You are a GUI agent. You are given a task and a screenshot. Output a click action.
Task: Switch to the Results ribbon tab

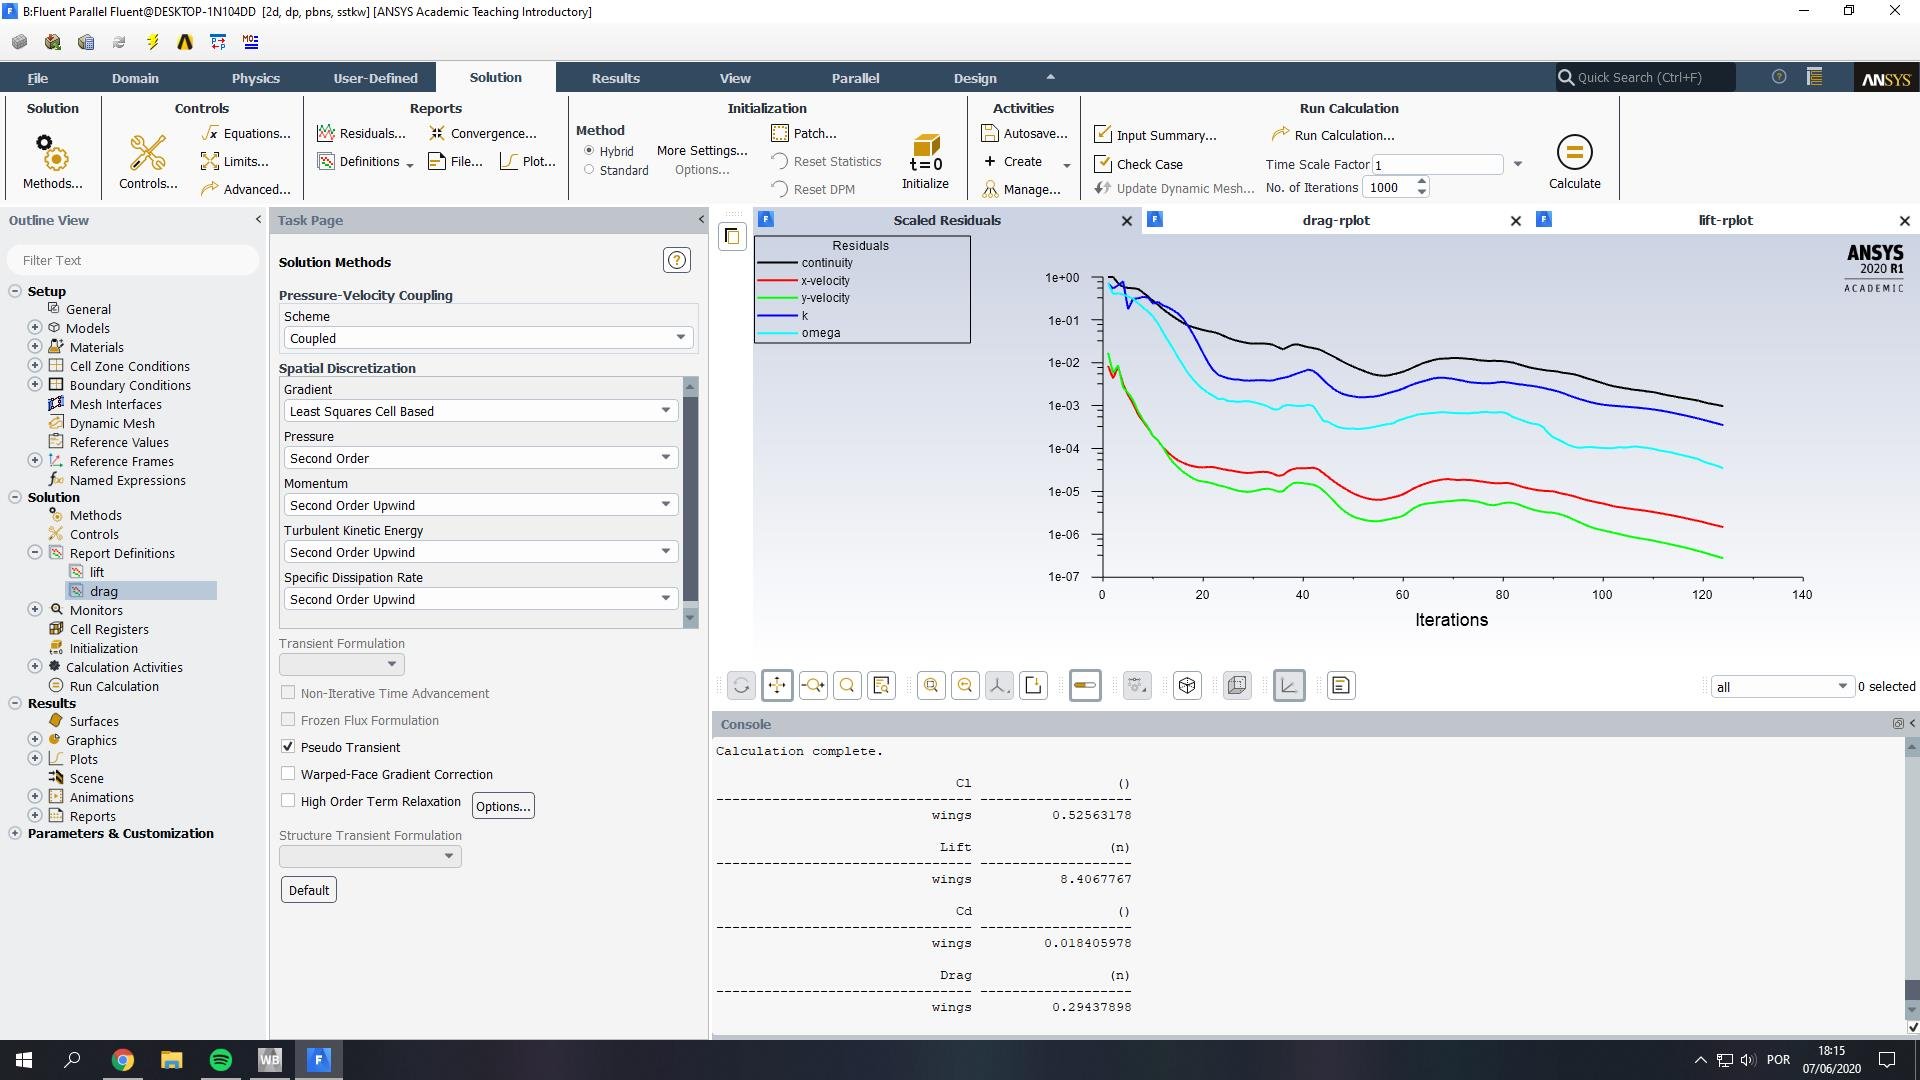[x=615, y=78]
